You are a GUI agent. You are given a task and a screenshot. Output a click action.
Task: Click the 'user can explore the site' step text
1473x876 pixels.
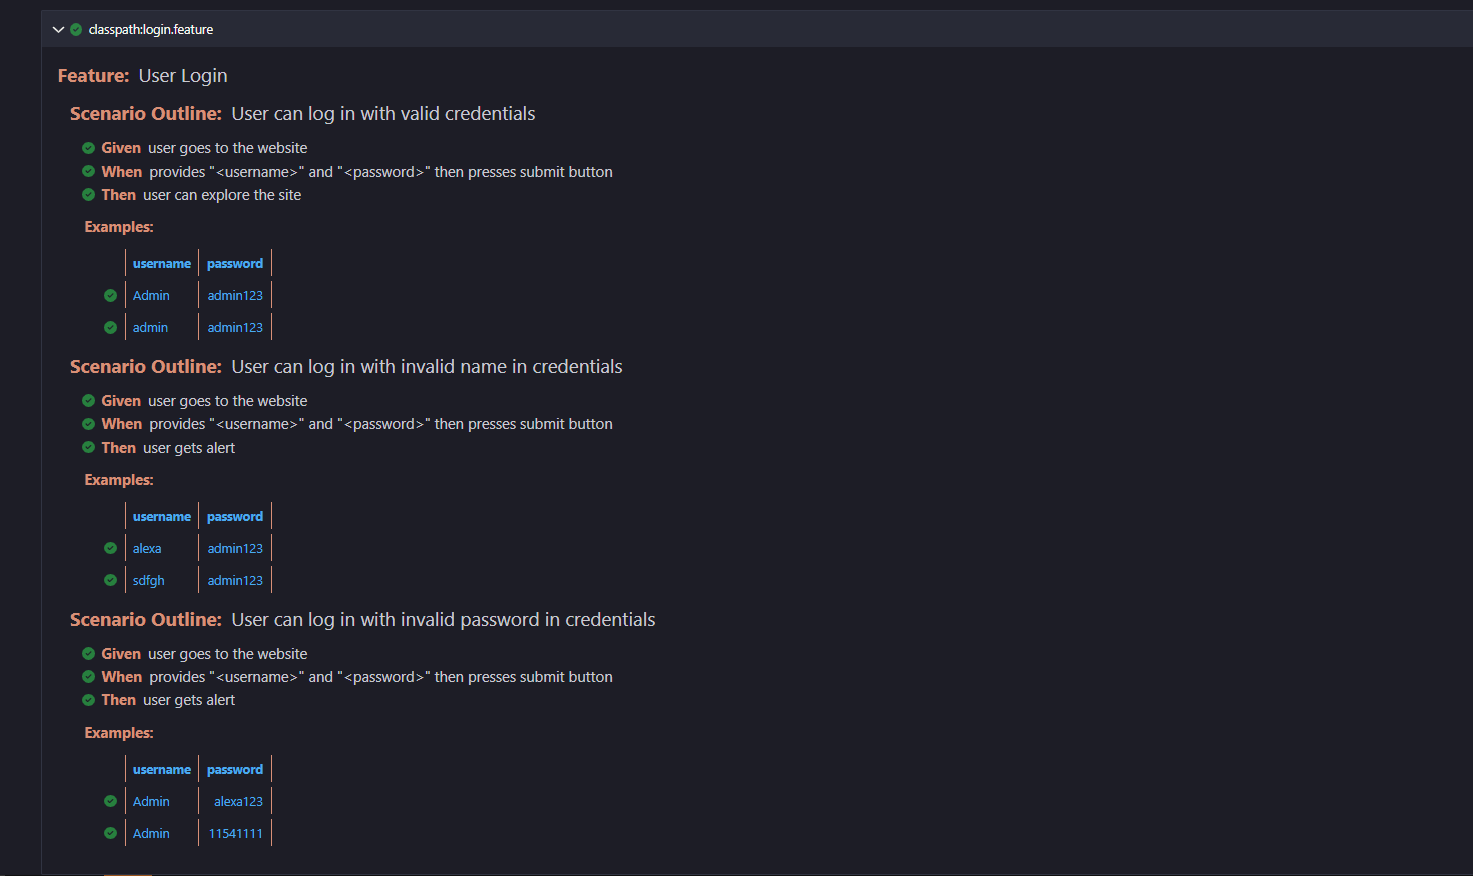pos(222,195)
